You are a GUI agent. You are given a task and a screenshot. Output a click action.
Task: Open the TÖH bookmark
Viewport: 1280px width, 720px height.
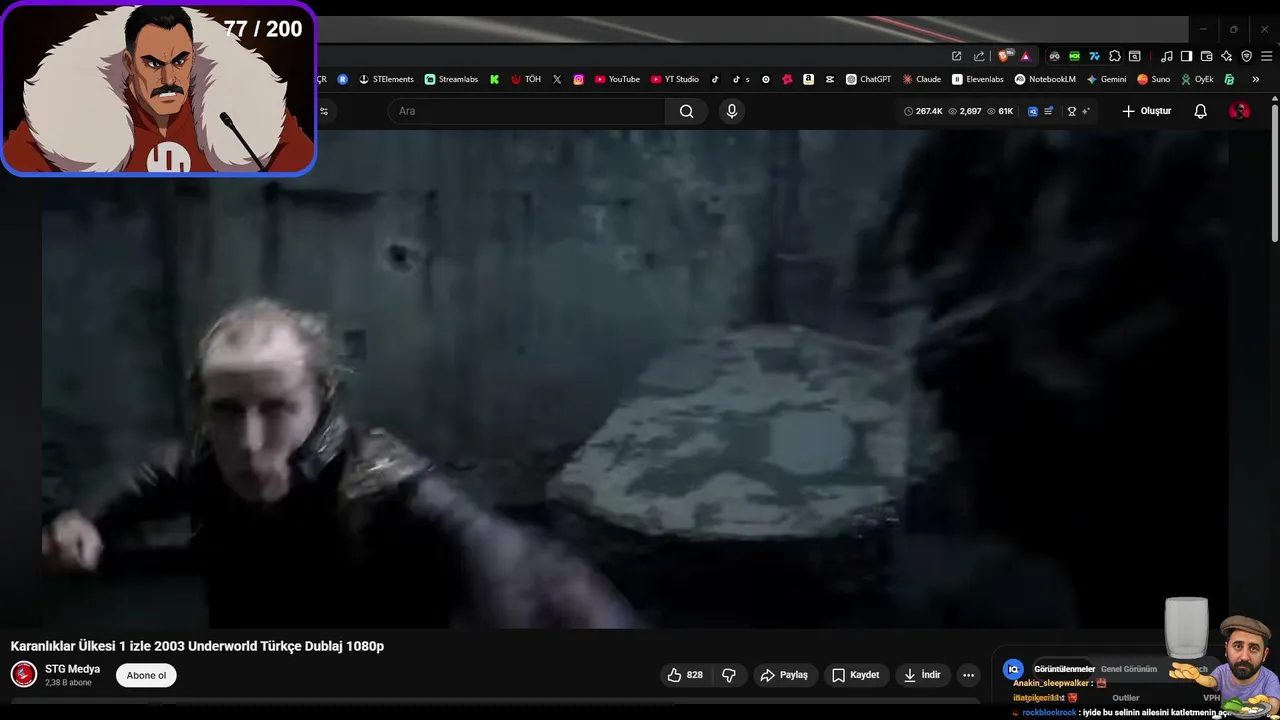526,79
